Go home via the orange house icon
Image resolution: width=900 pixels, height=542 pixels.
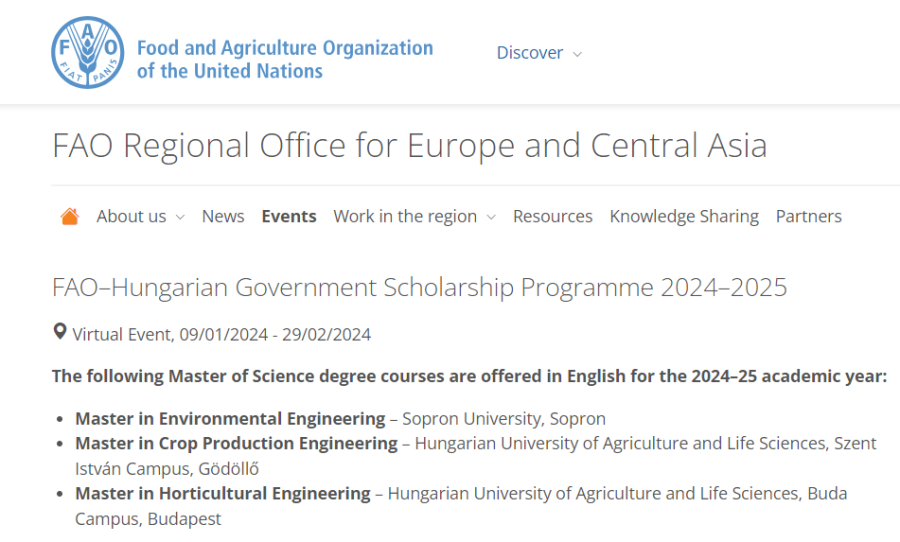click(69, 216)
